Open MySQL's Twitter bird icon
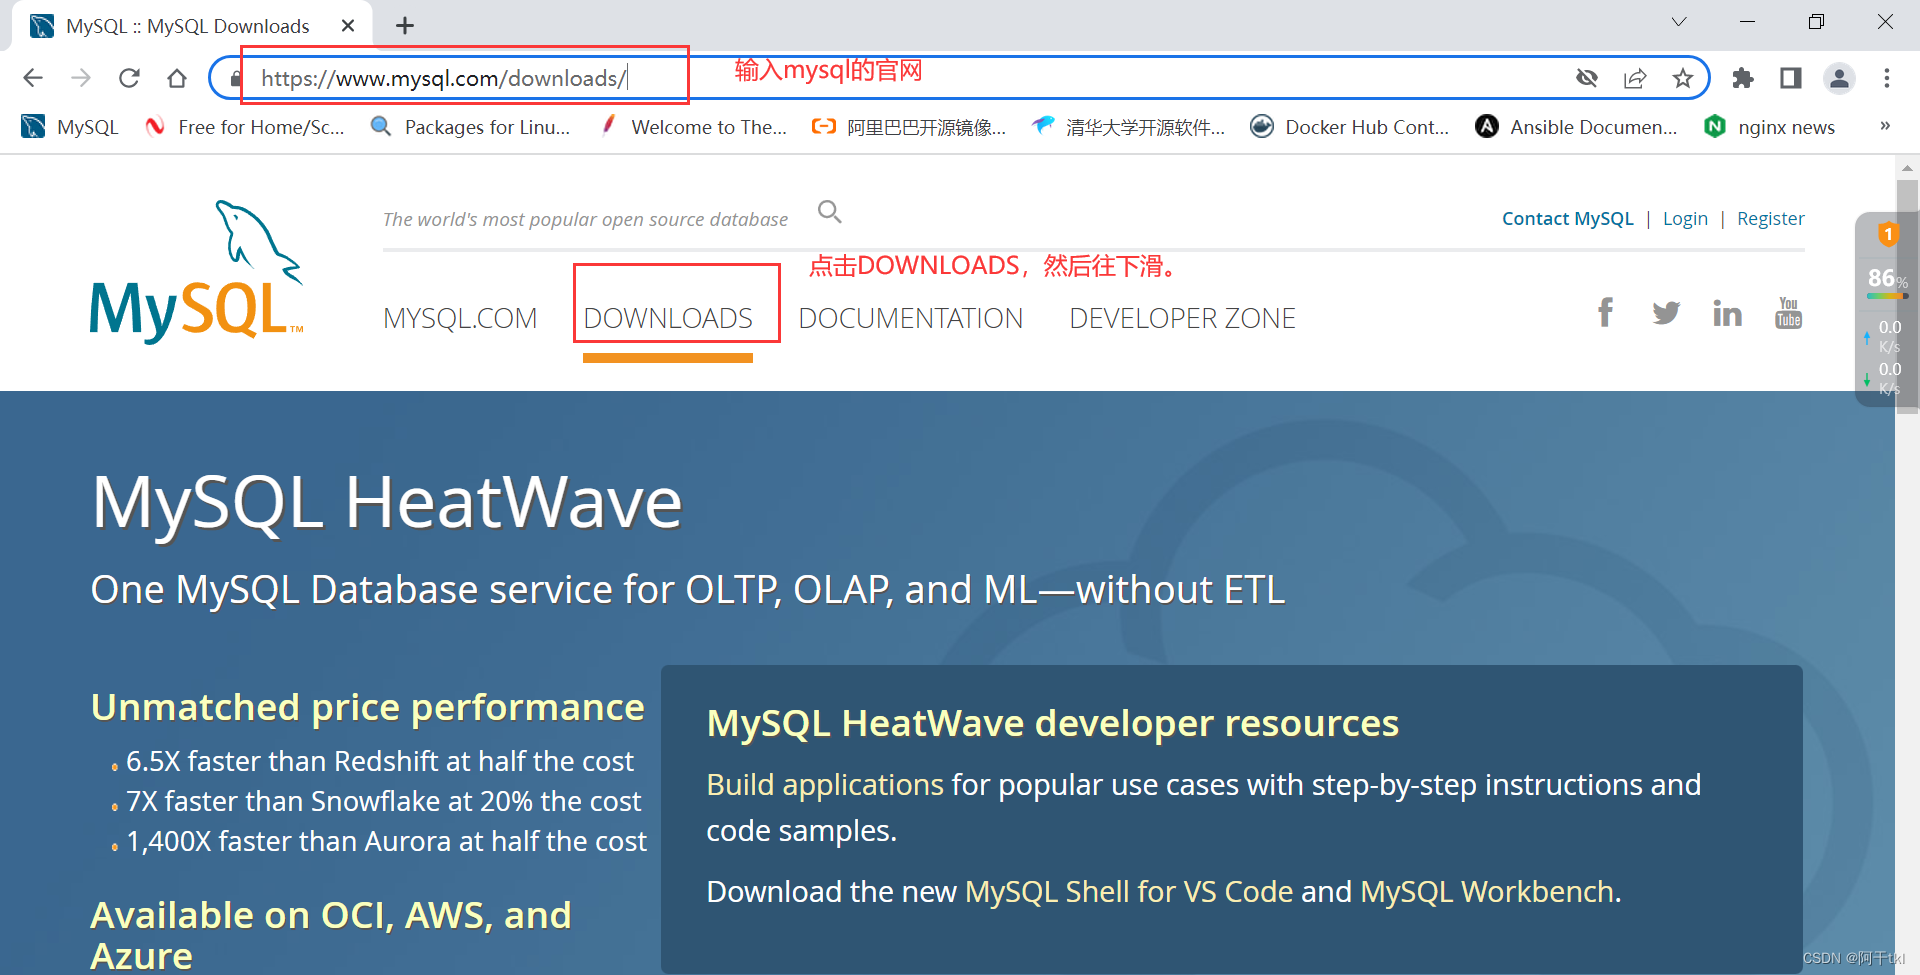1920x975 pixels. [x=1666, y=313]
